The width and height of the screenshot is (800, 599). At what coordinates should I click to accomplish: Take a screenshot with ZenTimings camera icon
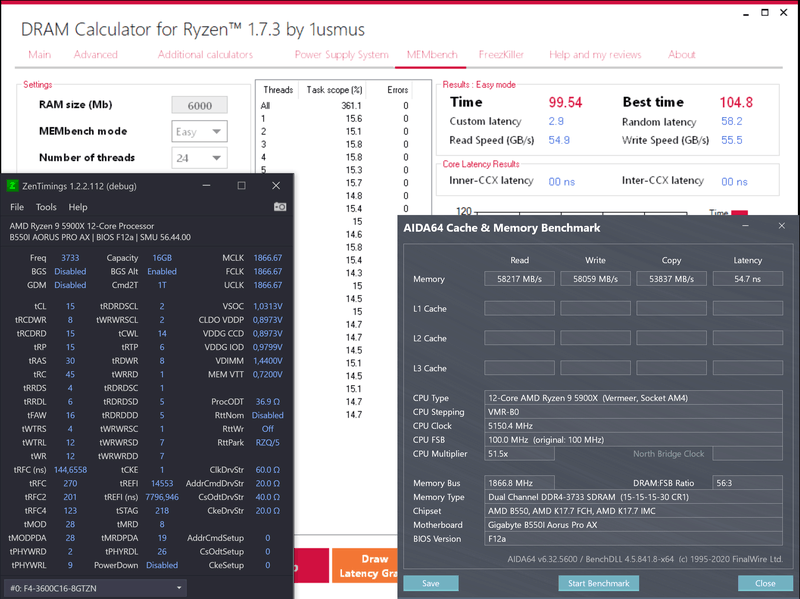(280, 207)
